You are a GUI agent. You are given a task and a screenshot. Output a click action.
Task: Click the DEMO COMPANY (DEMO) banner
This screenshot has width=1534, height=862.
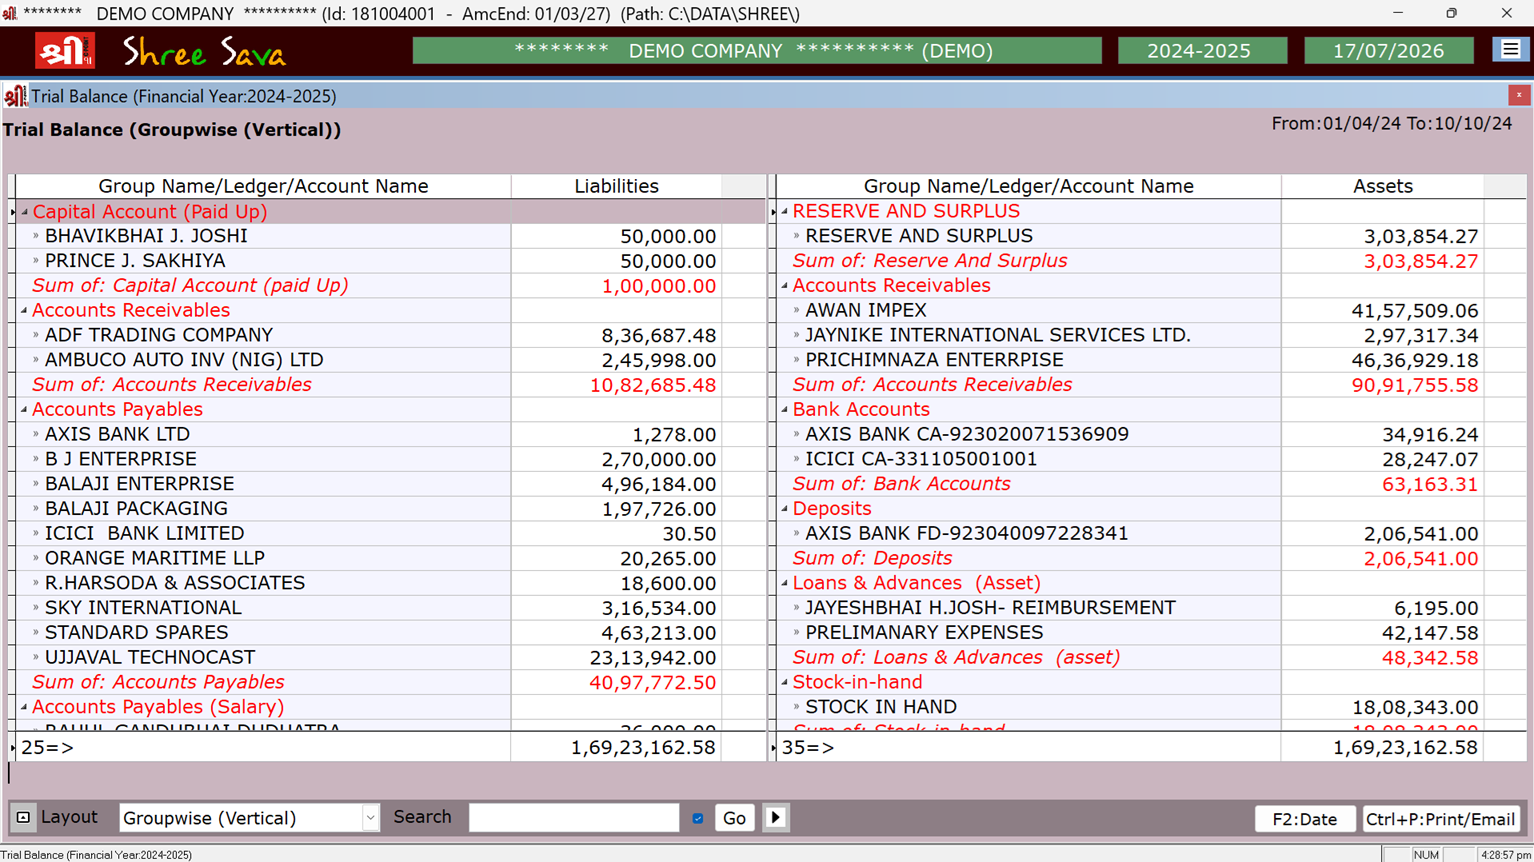pos(756,51)
